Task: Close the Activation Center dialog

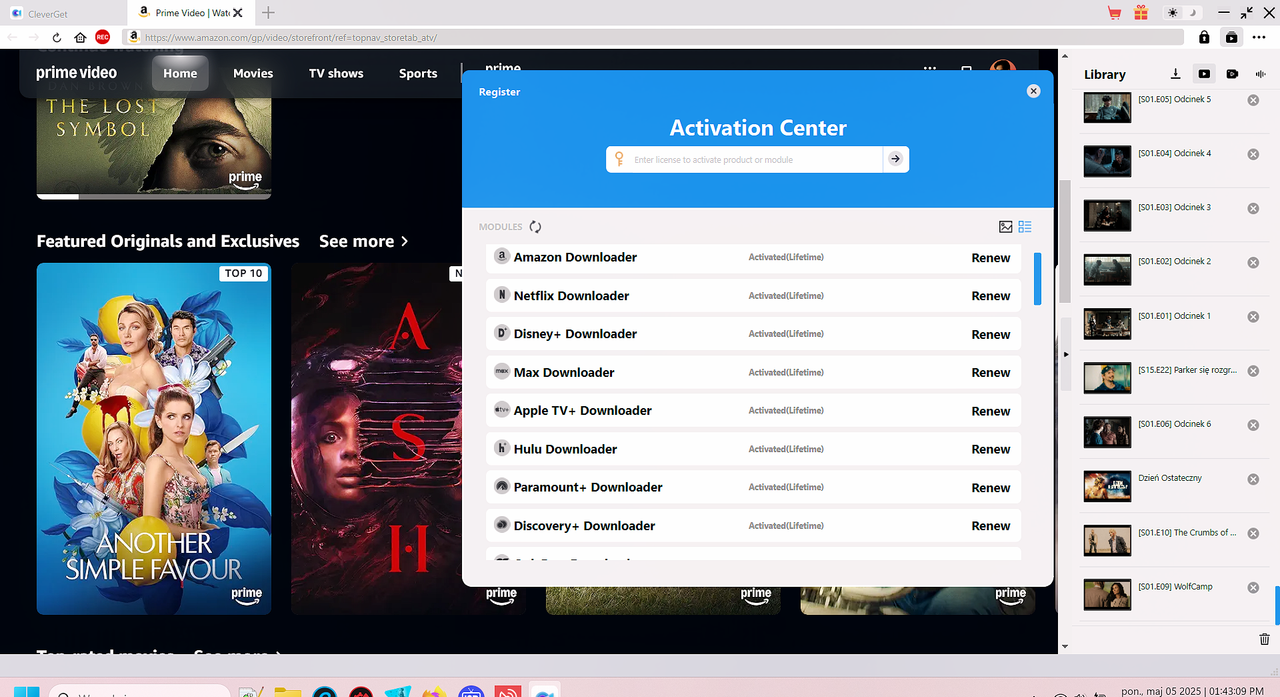Action: click(x=1033, y=91)
